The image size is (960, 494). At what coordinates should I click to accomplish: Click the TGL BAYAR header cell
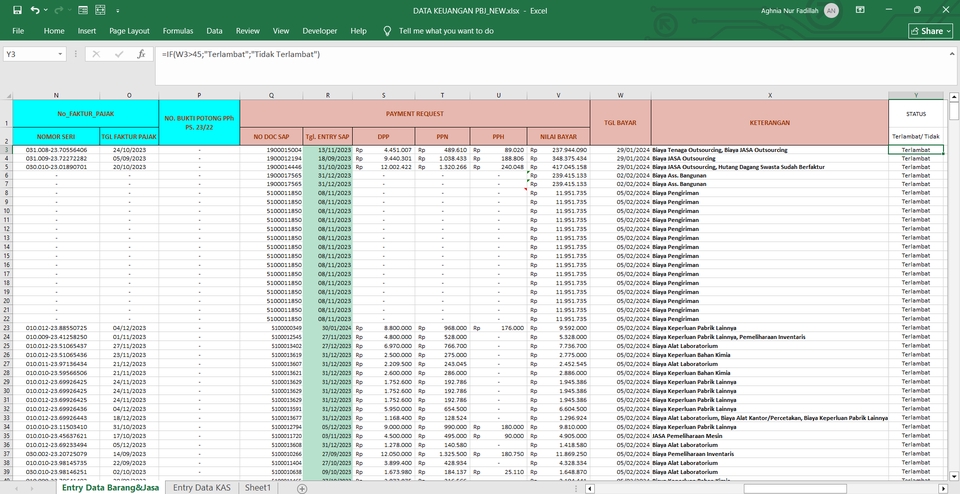[x=620, y=122]
